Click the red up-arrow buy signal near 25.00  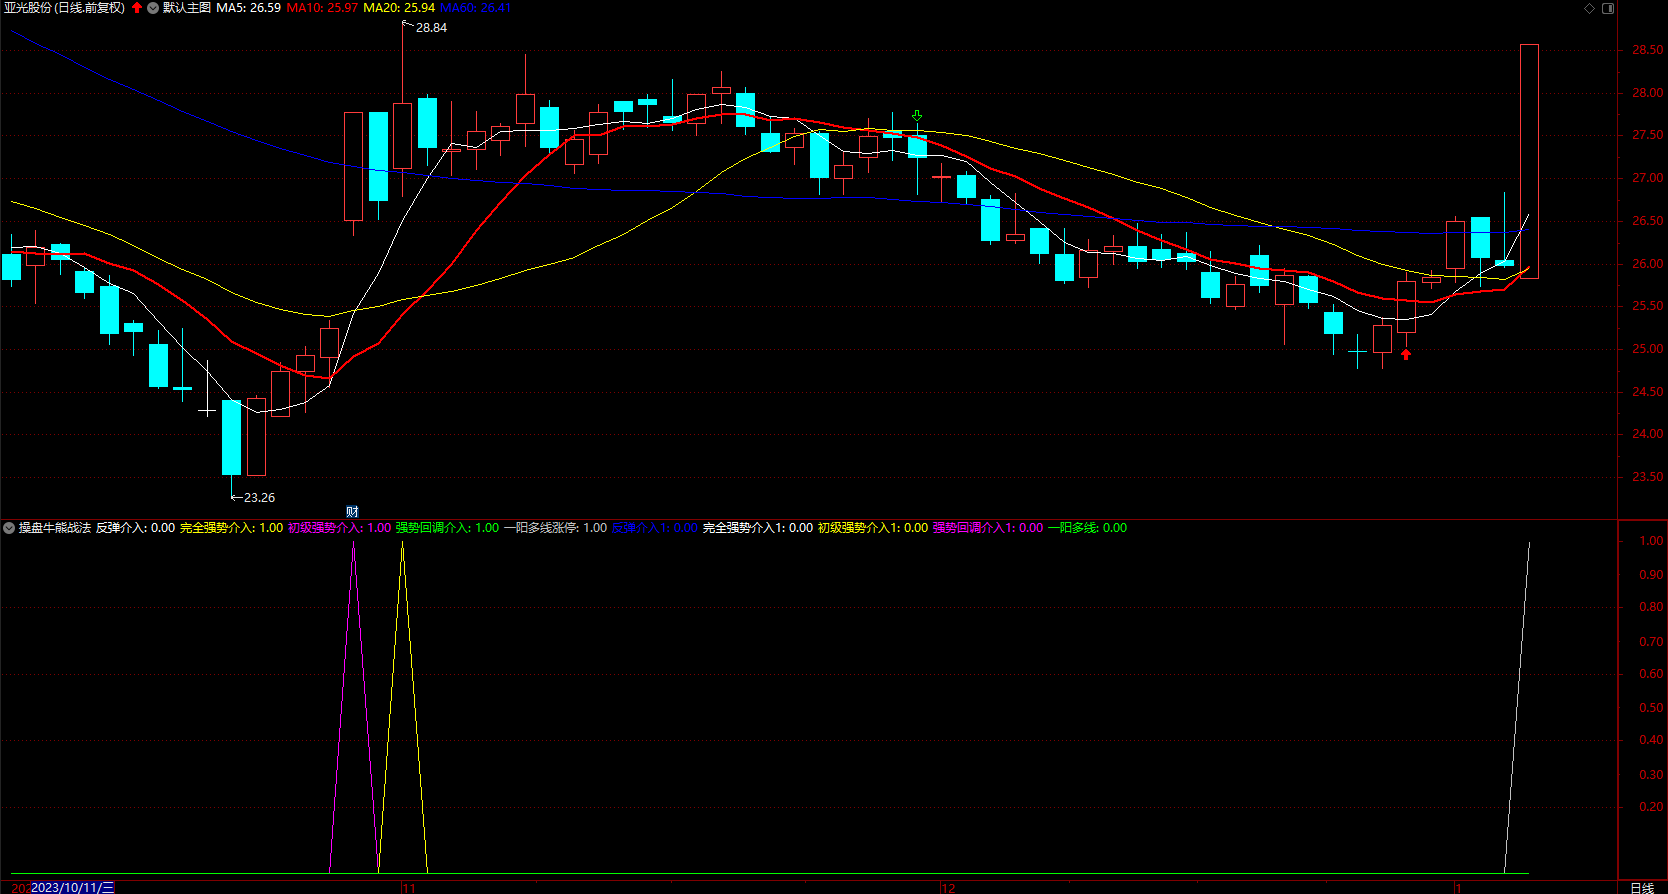pyautogui.click(x=1406, y=354)
